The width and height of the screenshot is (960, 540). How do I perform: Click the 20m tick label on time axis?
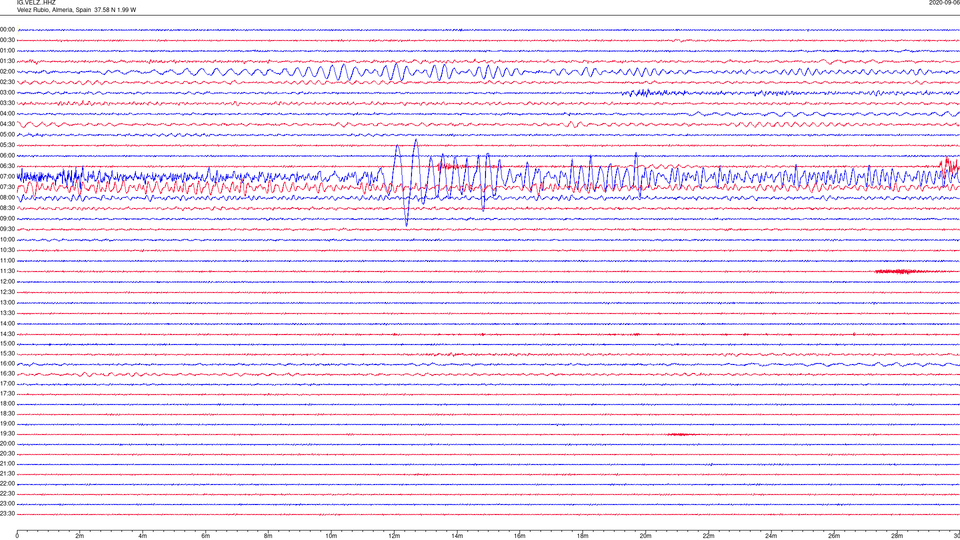tap(645, 536)
